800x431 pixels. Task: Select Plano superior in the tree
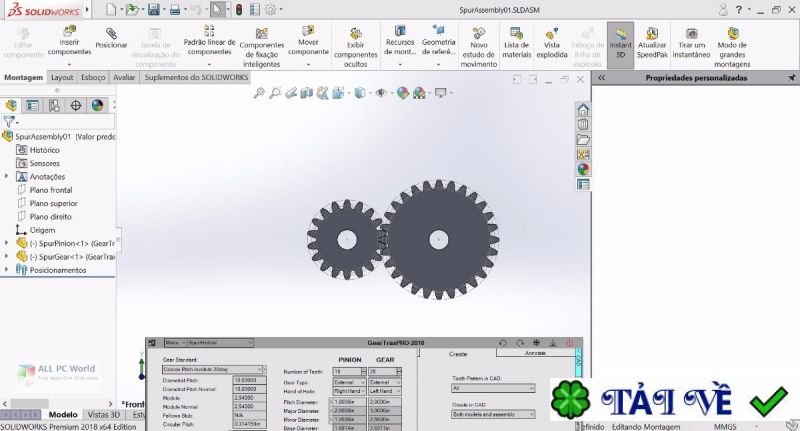point(53,203)
